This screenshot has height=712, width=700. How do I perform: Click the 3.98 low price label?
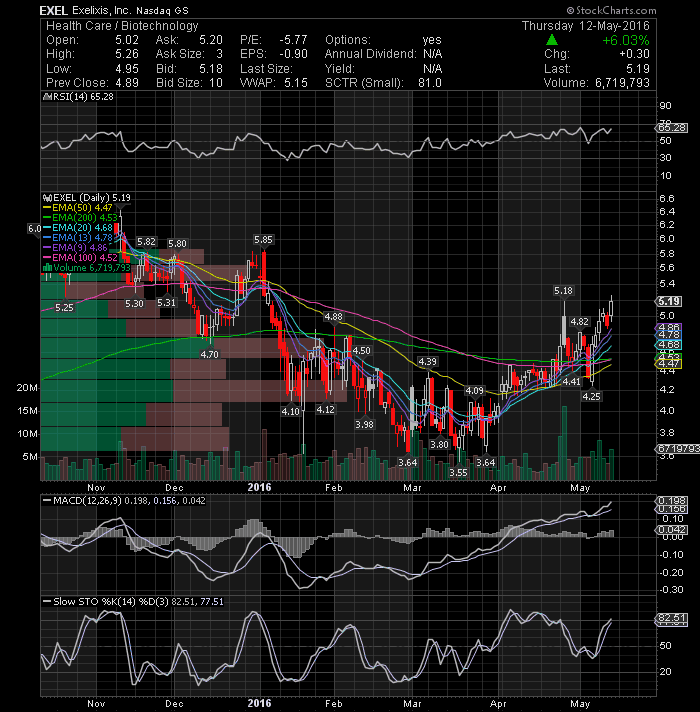pyautogui.click(x=364, y=425)
